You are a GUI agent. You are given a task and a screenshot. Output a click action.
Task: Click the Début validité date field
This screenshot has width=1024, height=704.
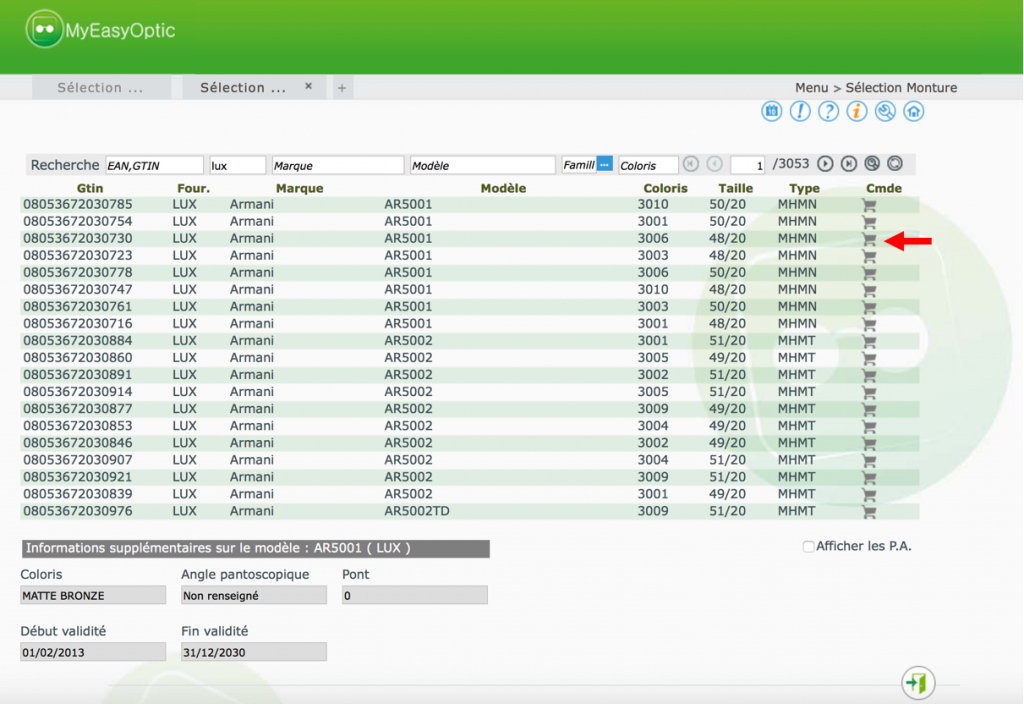click(93, 652)
